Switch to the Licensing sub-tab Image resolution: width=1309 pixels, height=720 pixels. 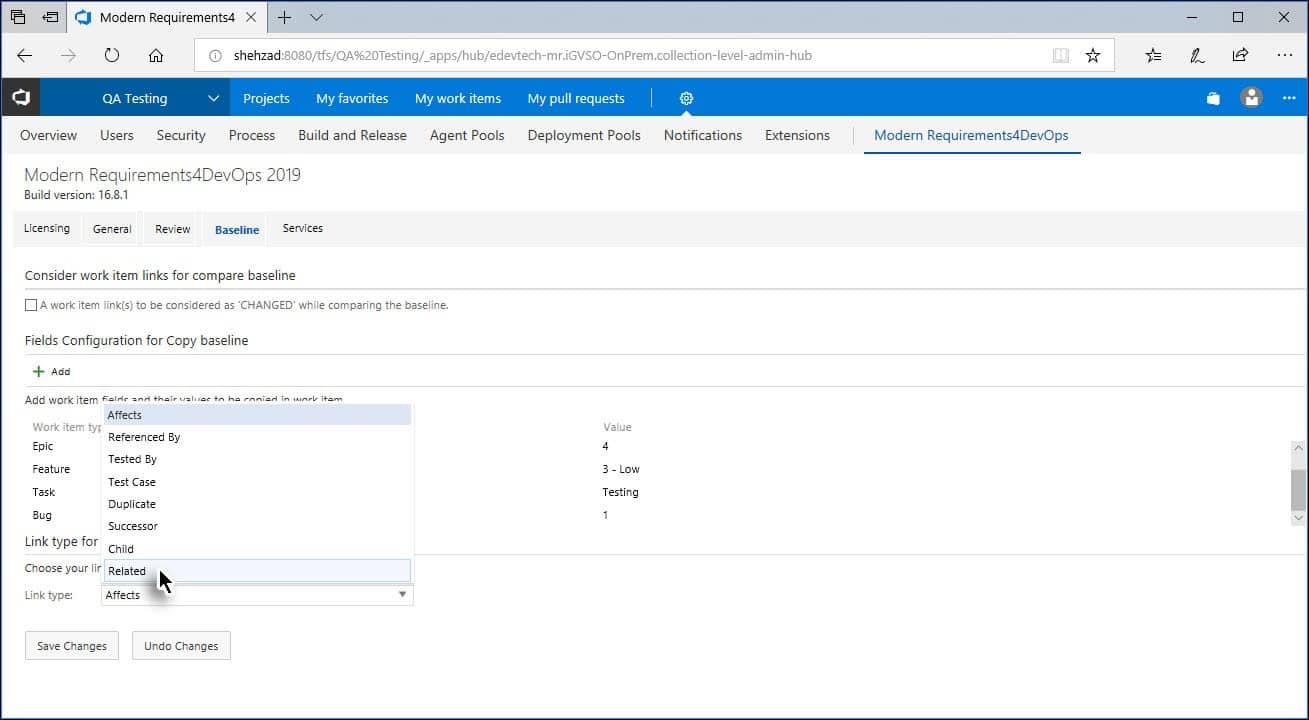(x=47, y=228)
